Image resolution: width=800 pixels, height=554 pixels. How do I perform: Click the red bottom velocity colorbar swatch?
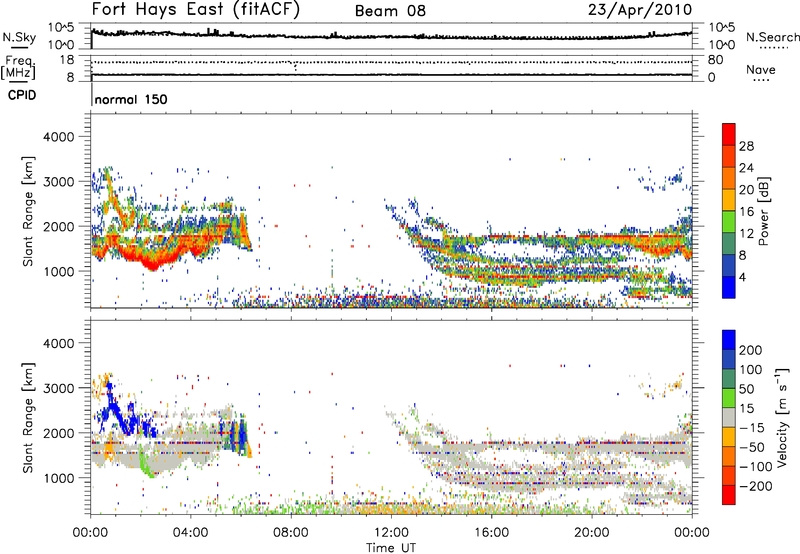point(729,495)
